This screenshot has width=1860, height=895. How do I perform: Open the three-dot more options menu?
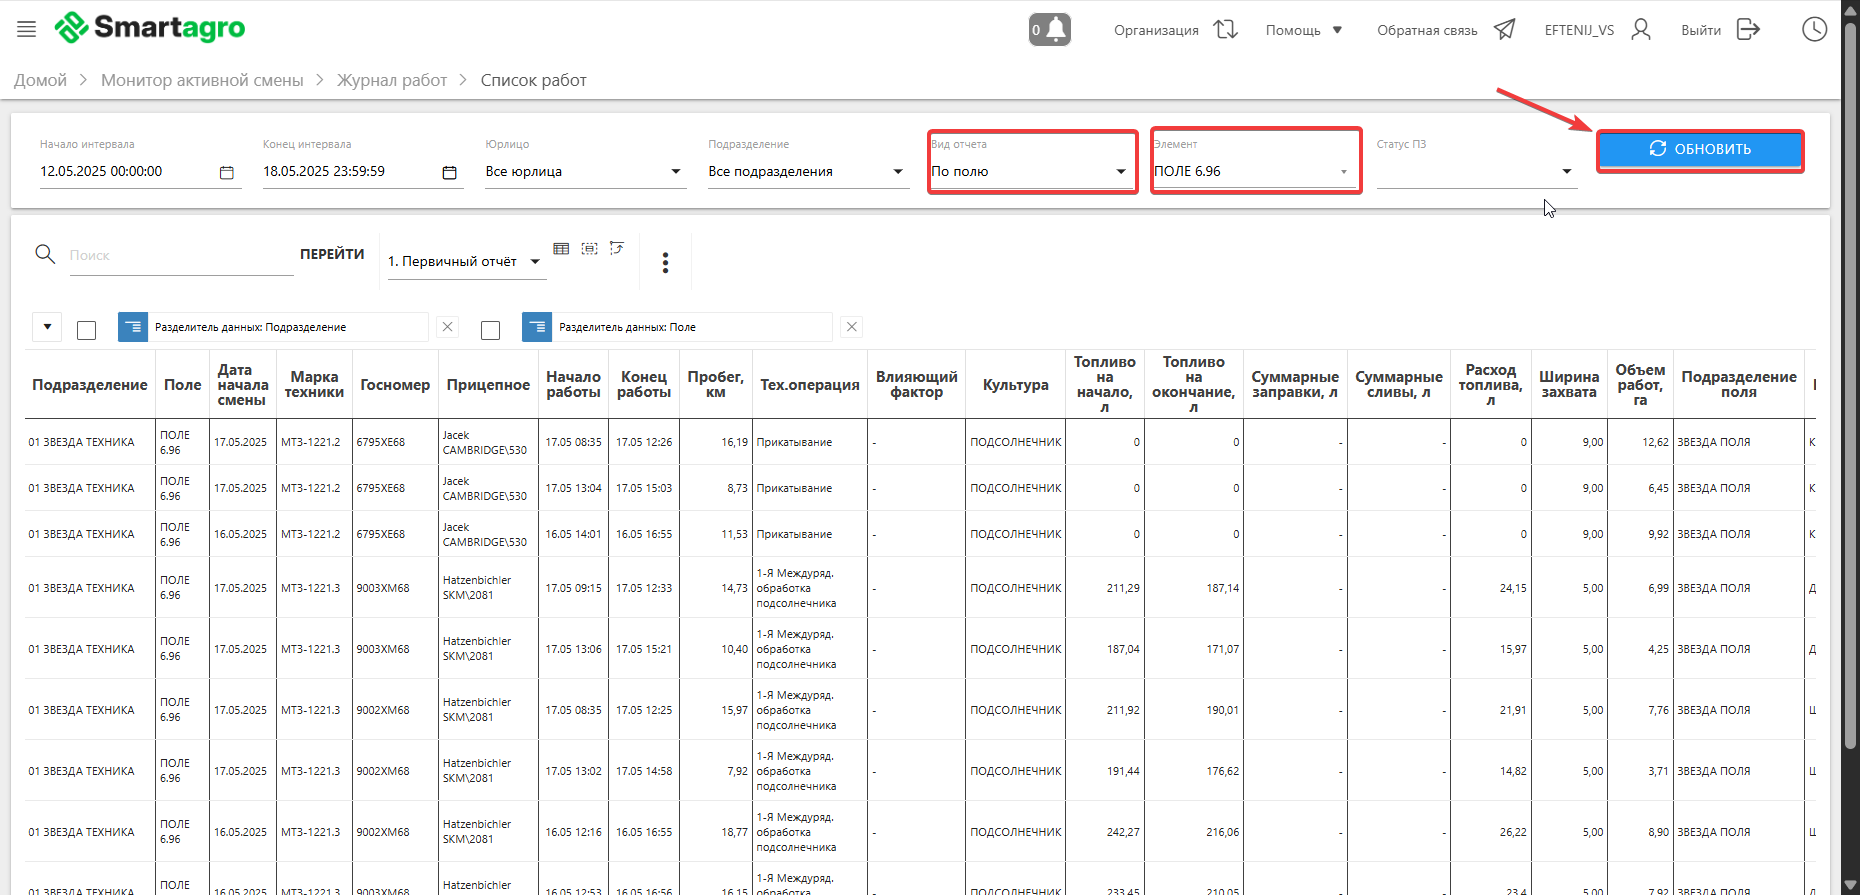665,262
